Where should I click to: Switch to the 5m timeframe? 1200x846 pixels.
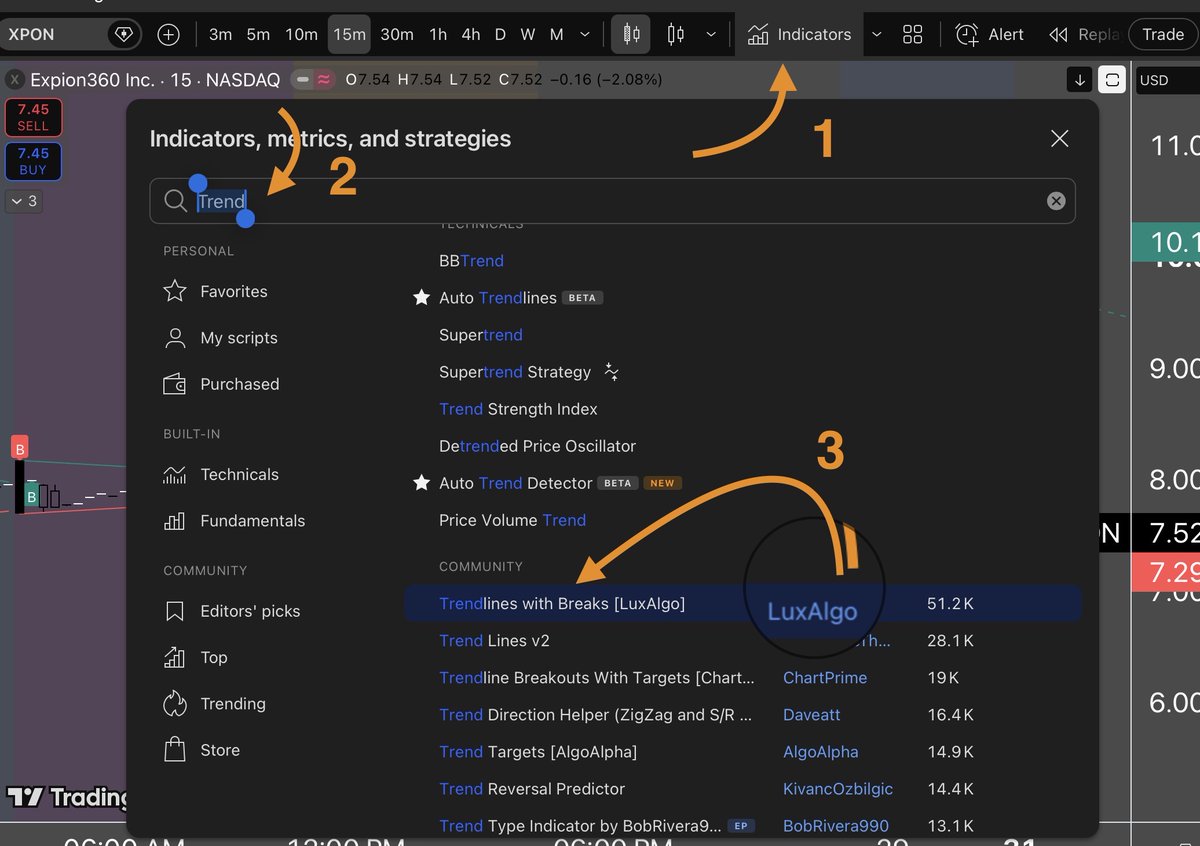258,34
